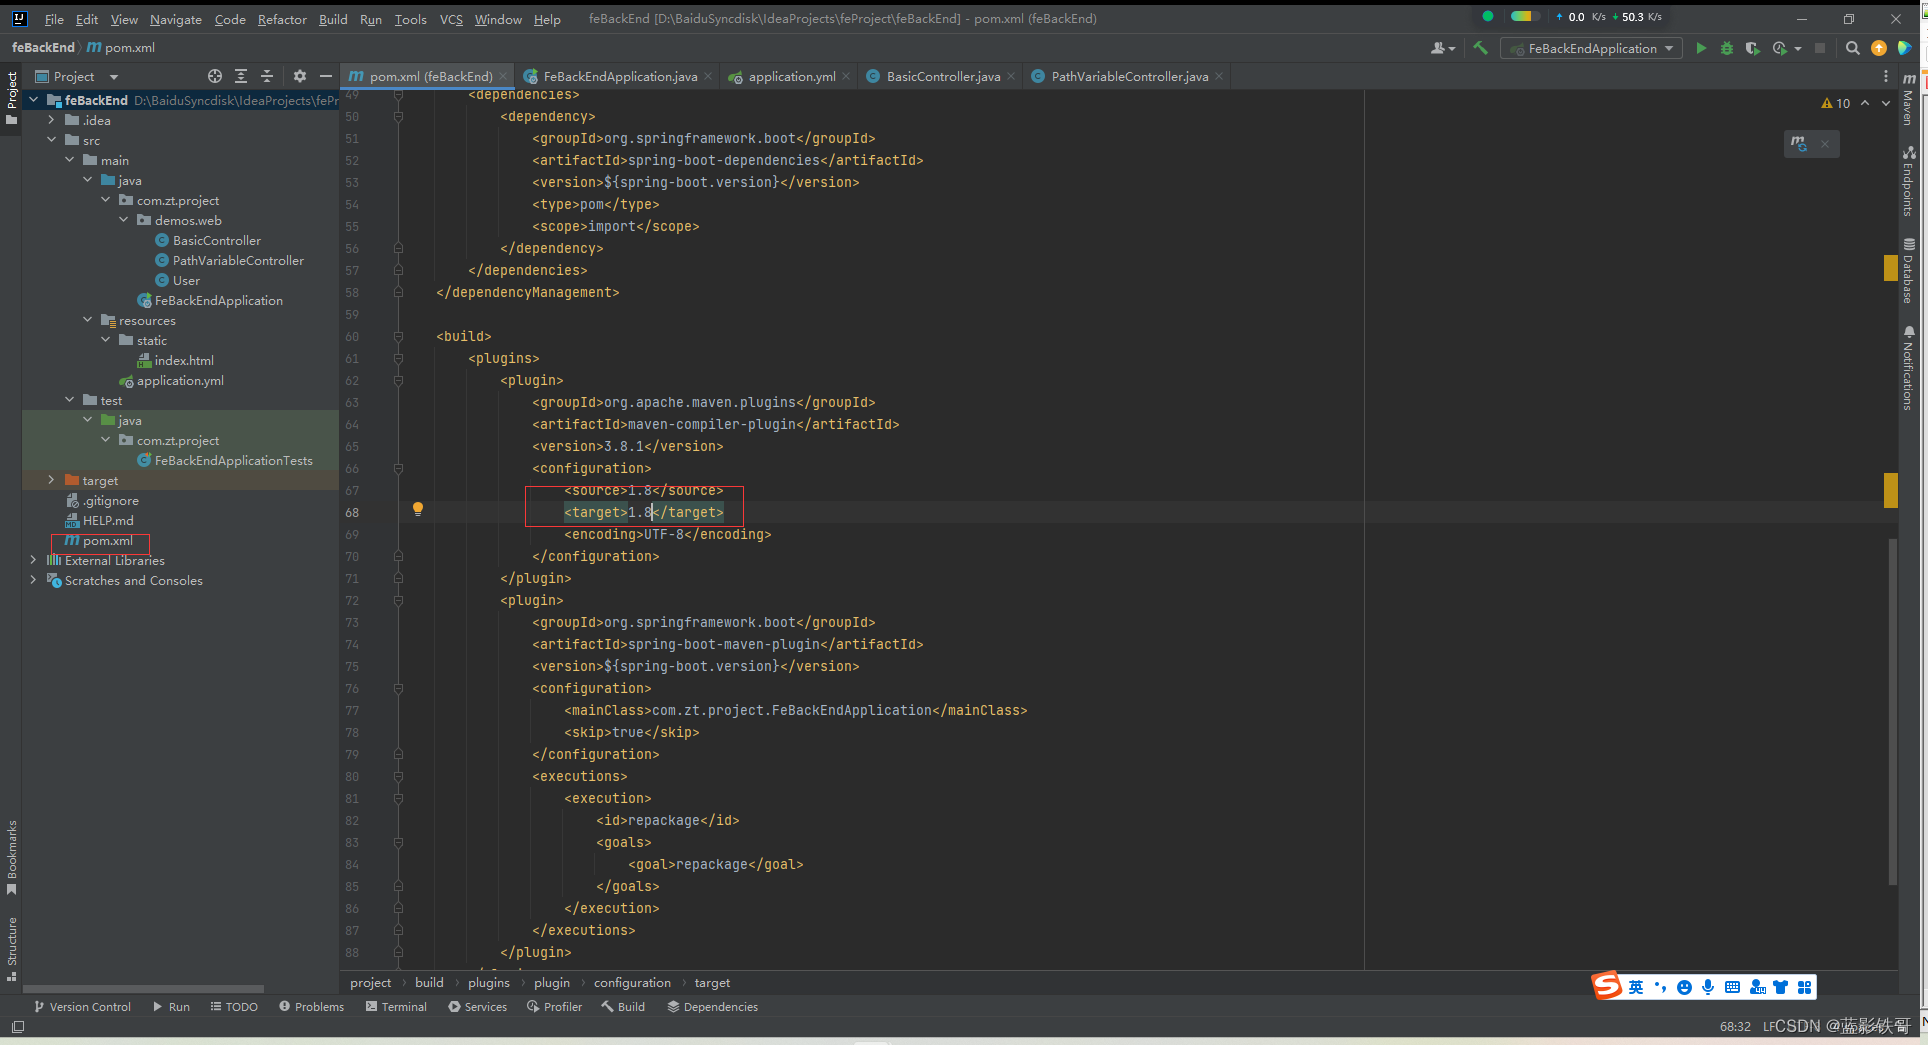Open Version Control tool window
The image size is (1928, 1045).
[x=83, y=1007]
